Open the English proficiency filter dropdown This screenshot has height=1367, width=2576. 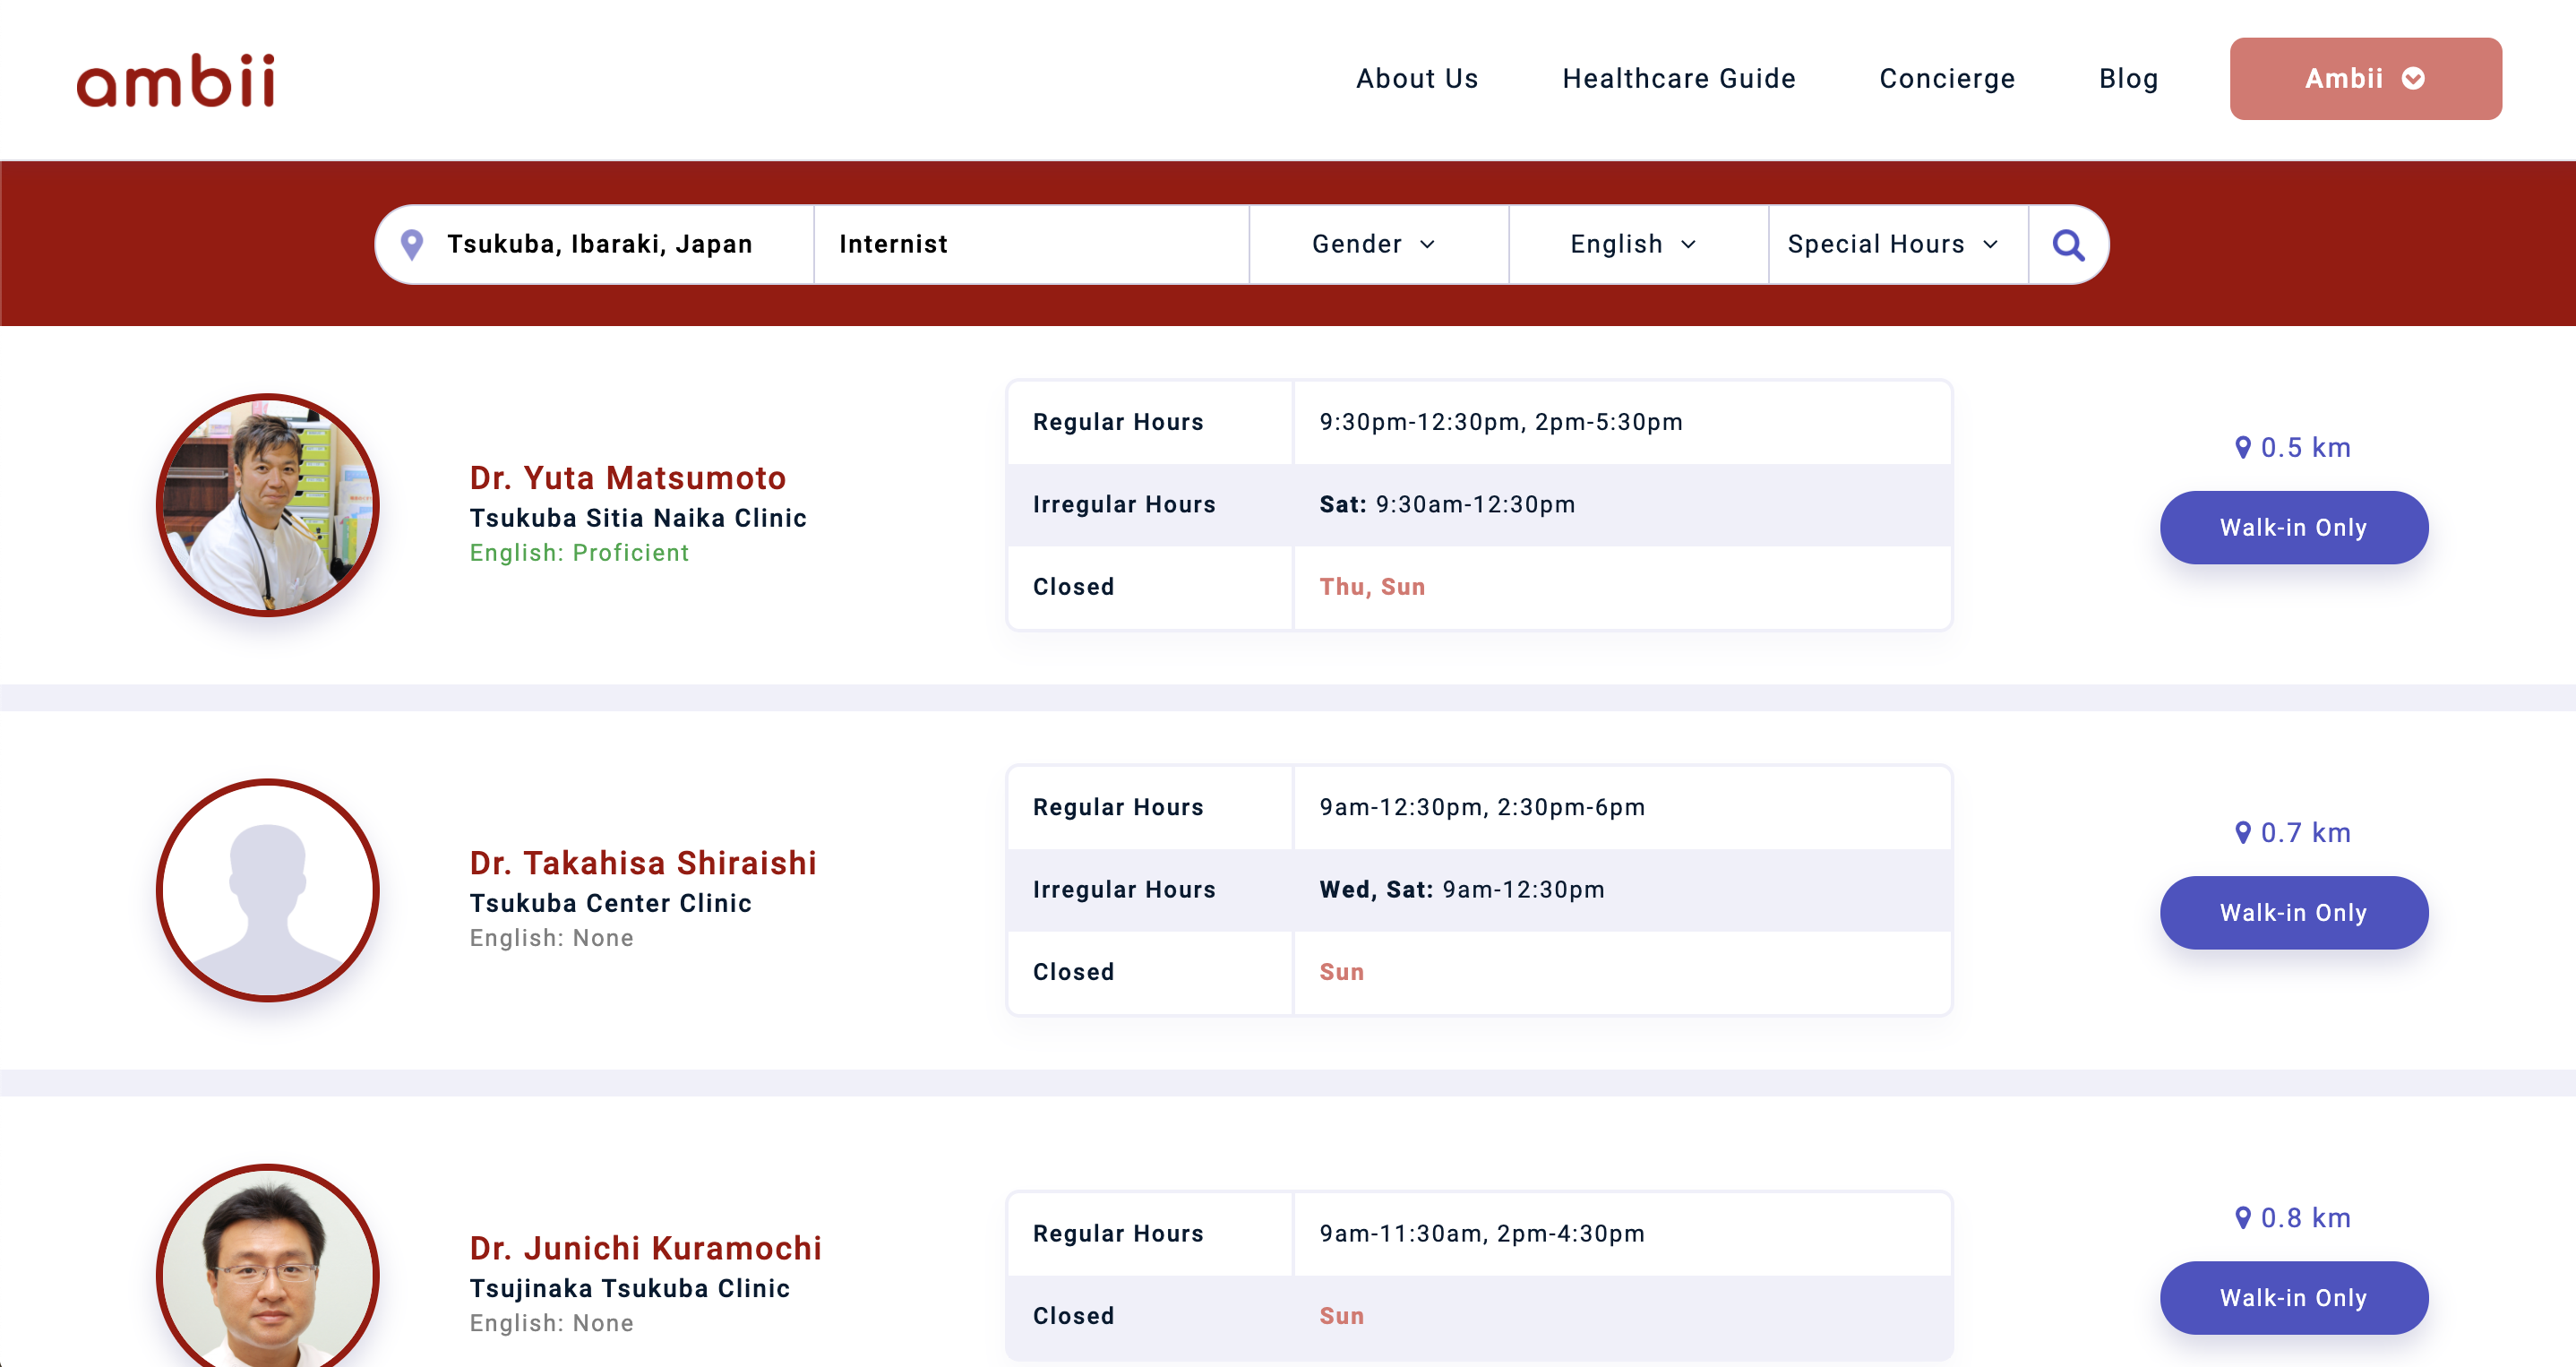[1632, 243]
